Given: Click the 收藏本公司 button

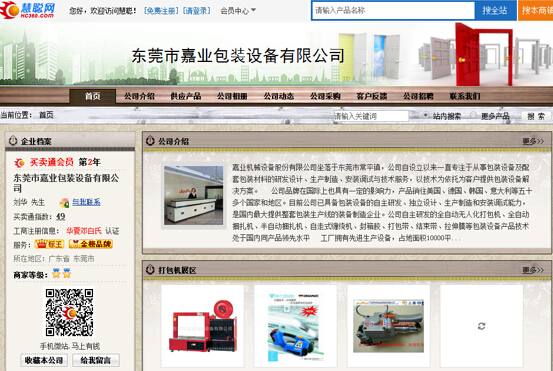Looking at the screenshot, I should point(44,360).
